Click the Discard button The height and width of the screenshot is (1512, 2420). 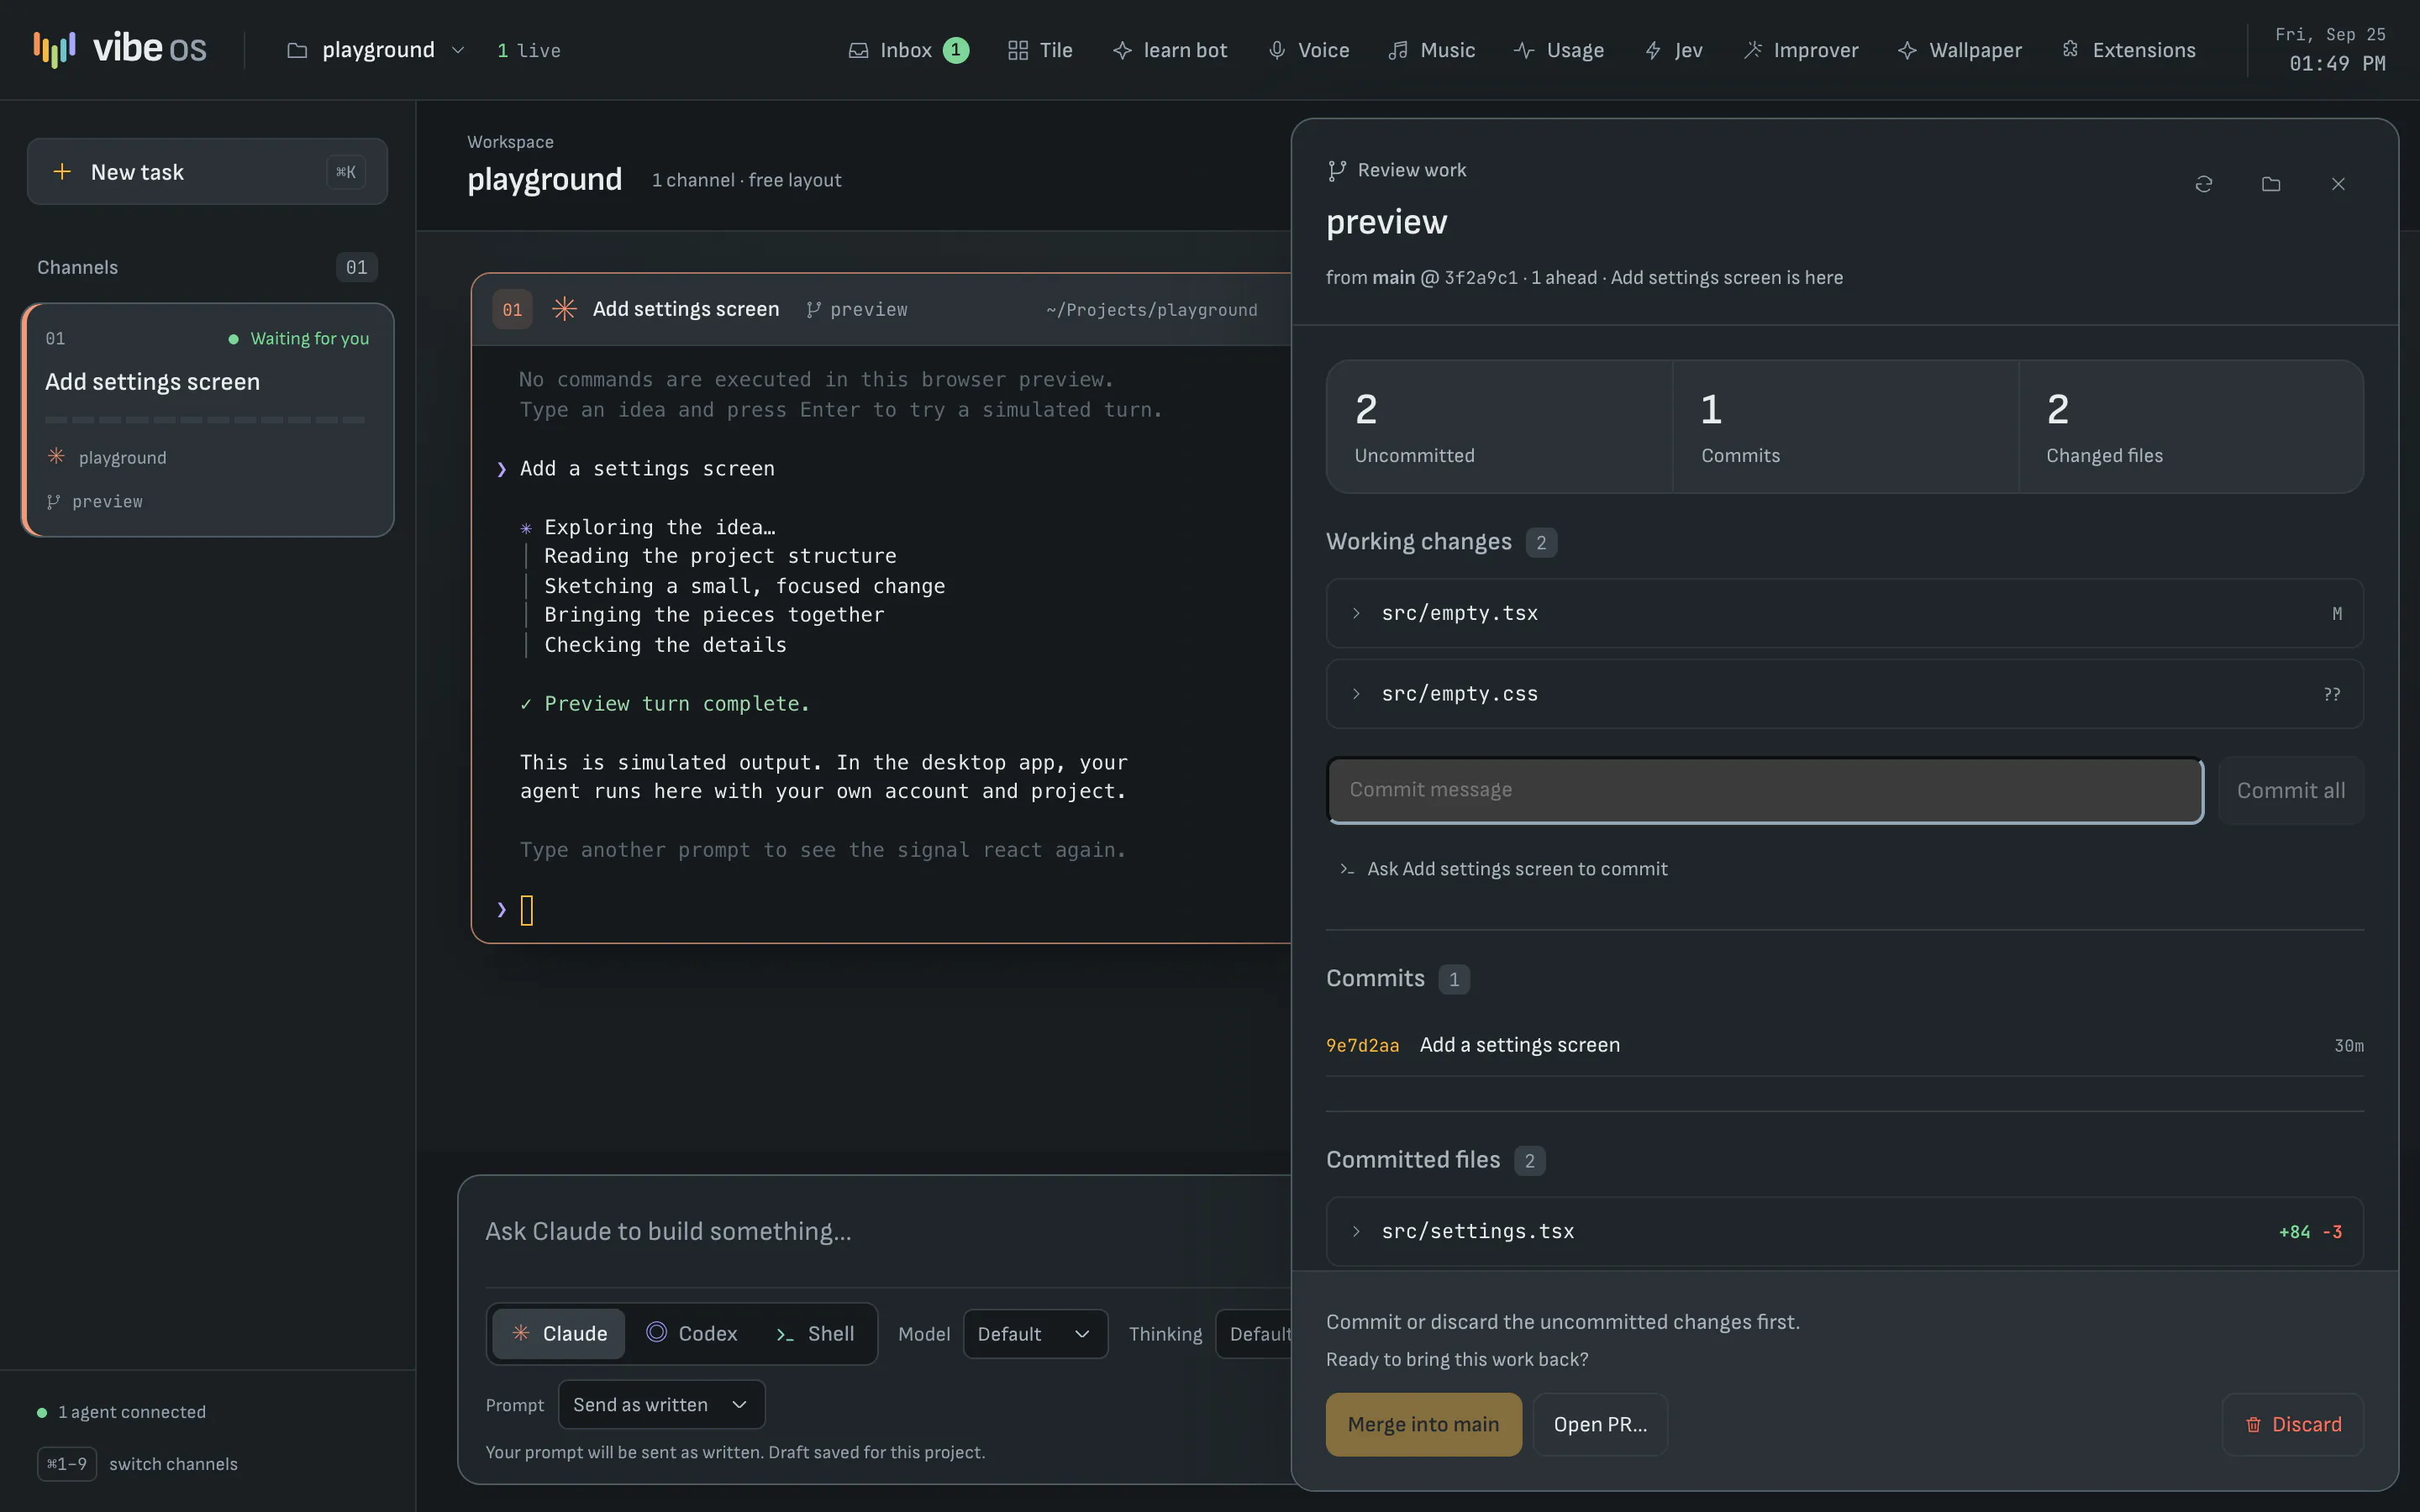click(2293, 1424)
